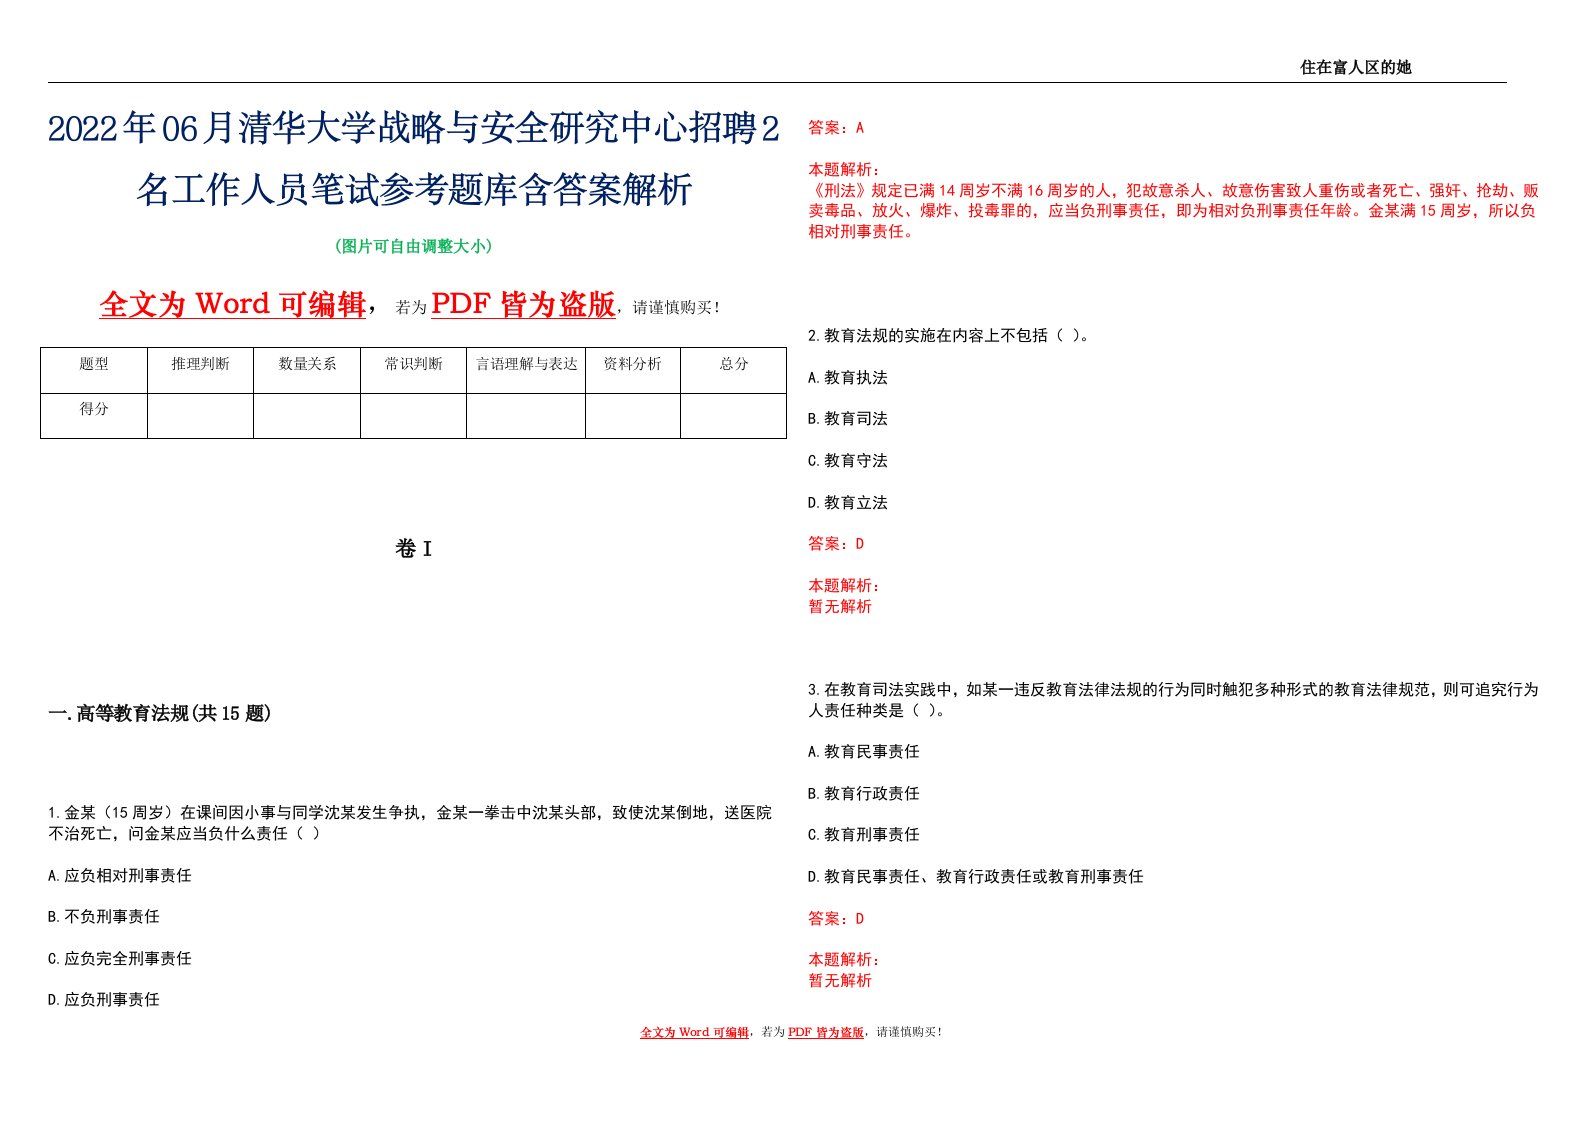Click the section label 卷 I
The image size is (1587, 1122).
click(x=413, y=548)
